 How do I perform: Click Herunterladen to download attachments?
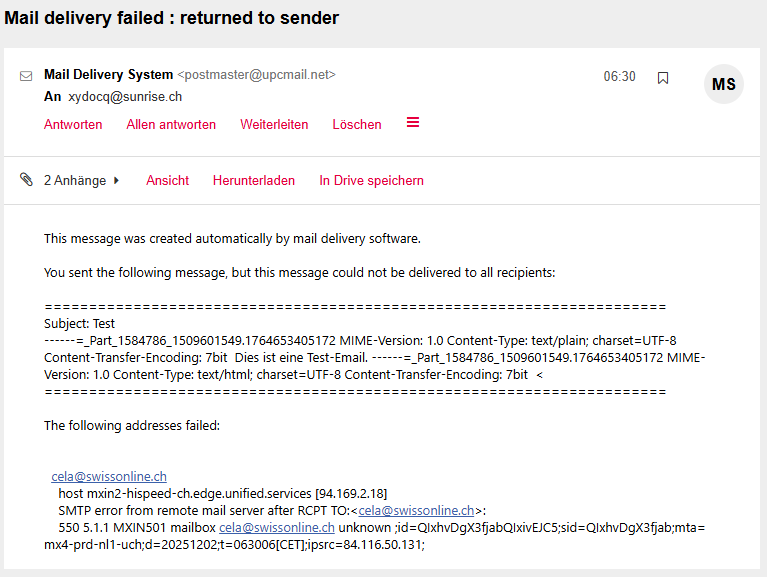click(254, 181)
